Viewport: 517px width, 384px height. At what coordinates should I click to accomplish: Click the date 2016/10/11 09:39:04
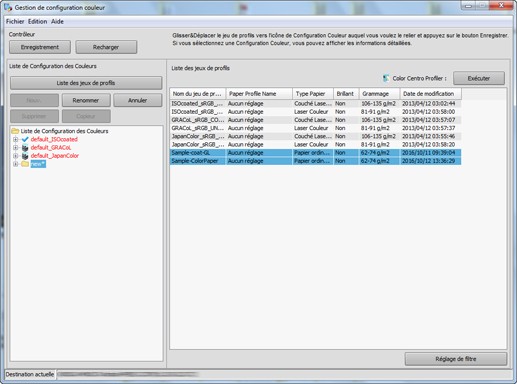[x=429, y=153]
